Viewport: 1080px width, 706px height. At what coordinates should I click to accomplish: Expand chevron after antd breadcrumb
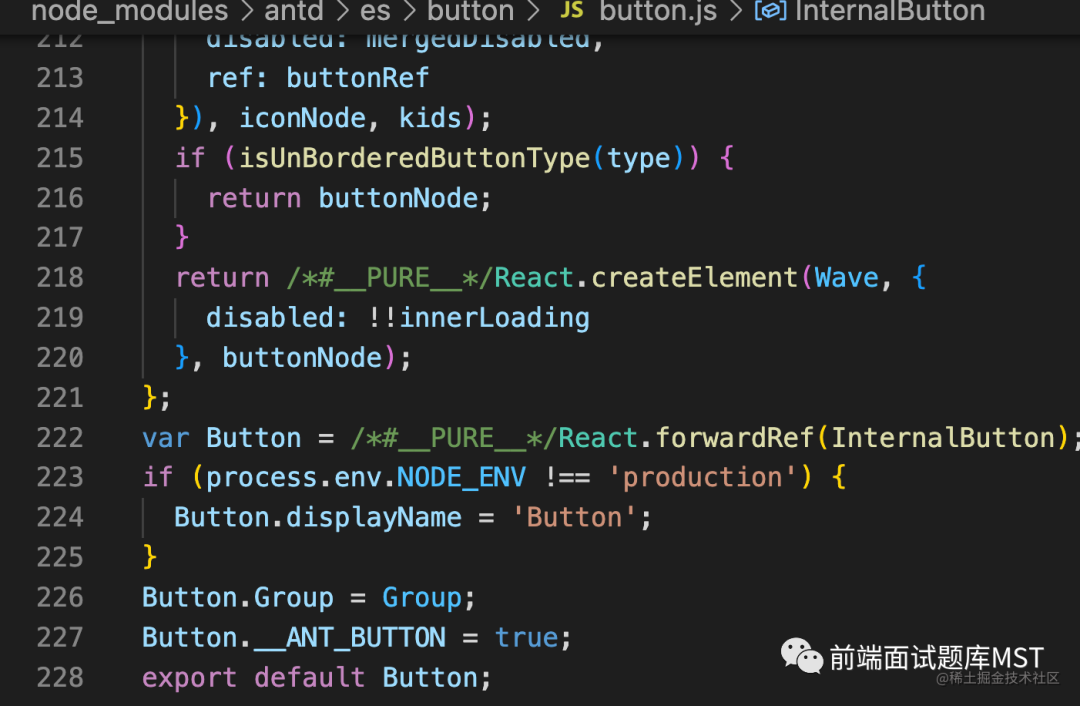click(342, 11)
